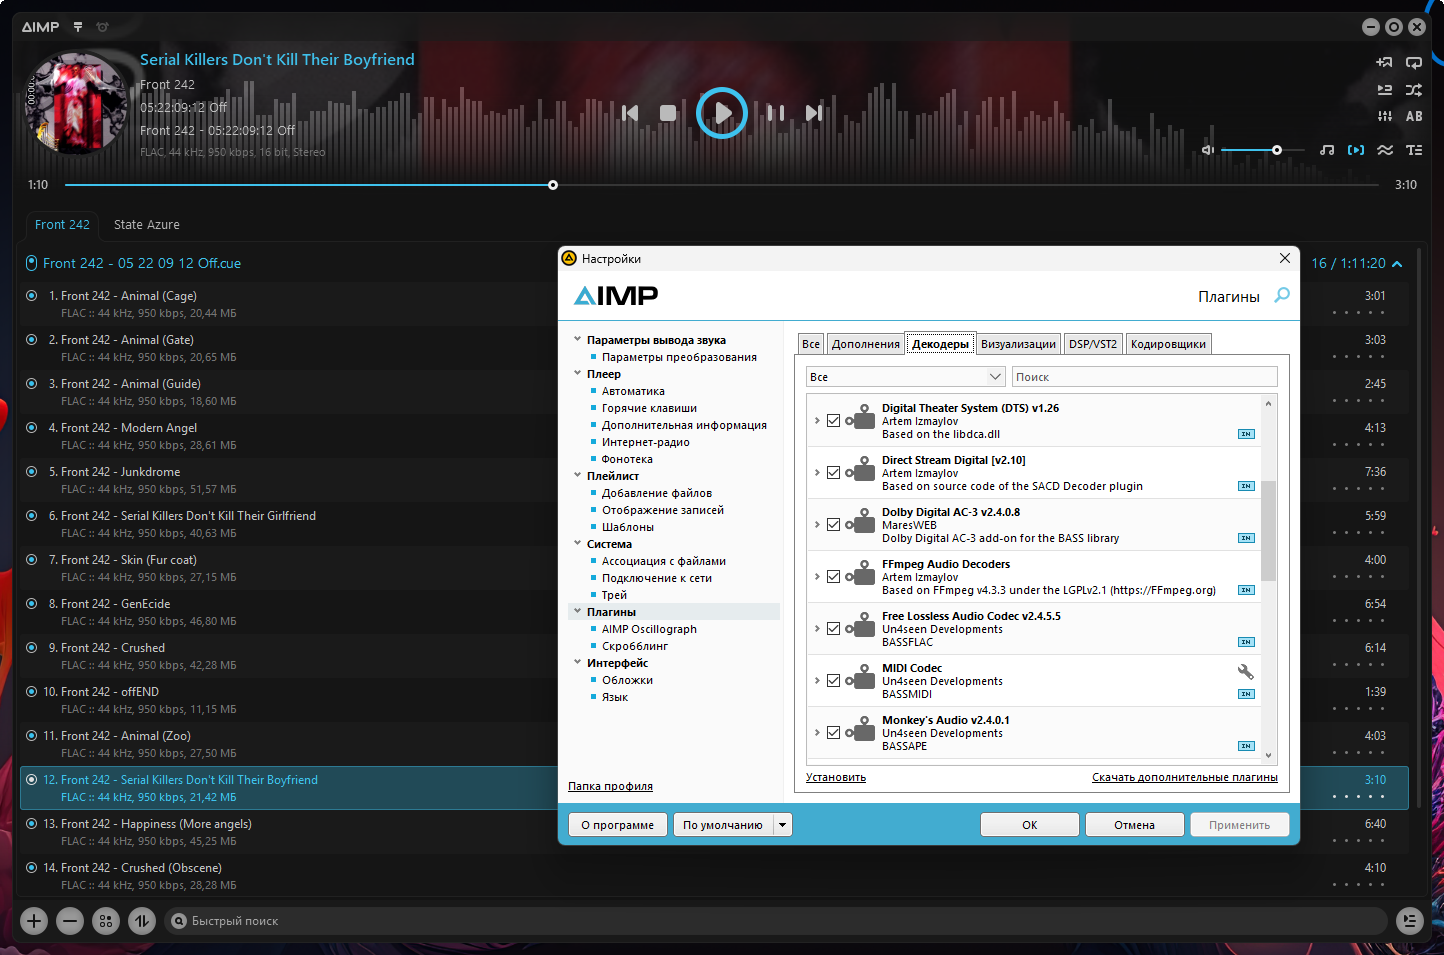
Task: Collapse the 'Система' tree section
Action: pyautogui.click(x=578, y=543)
